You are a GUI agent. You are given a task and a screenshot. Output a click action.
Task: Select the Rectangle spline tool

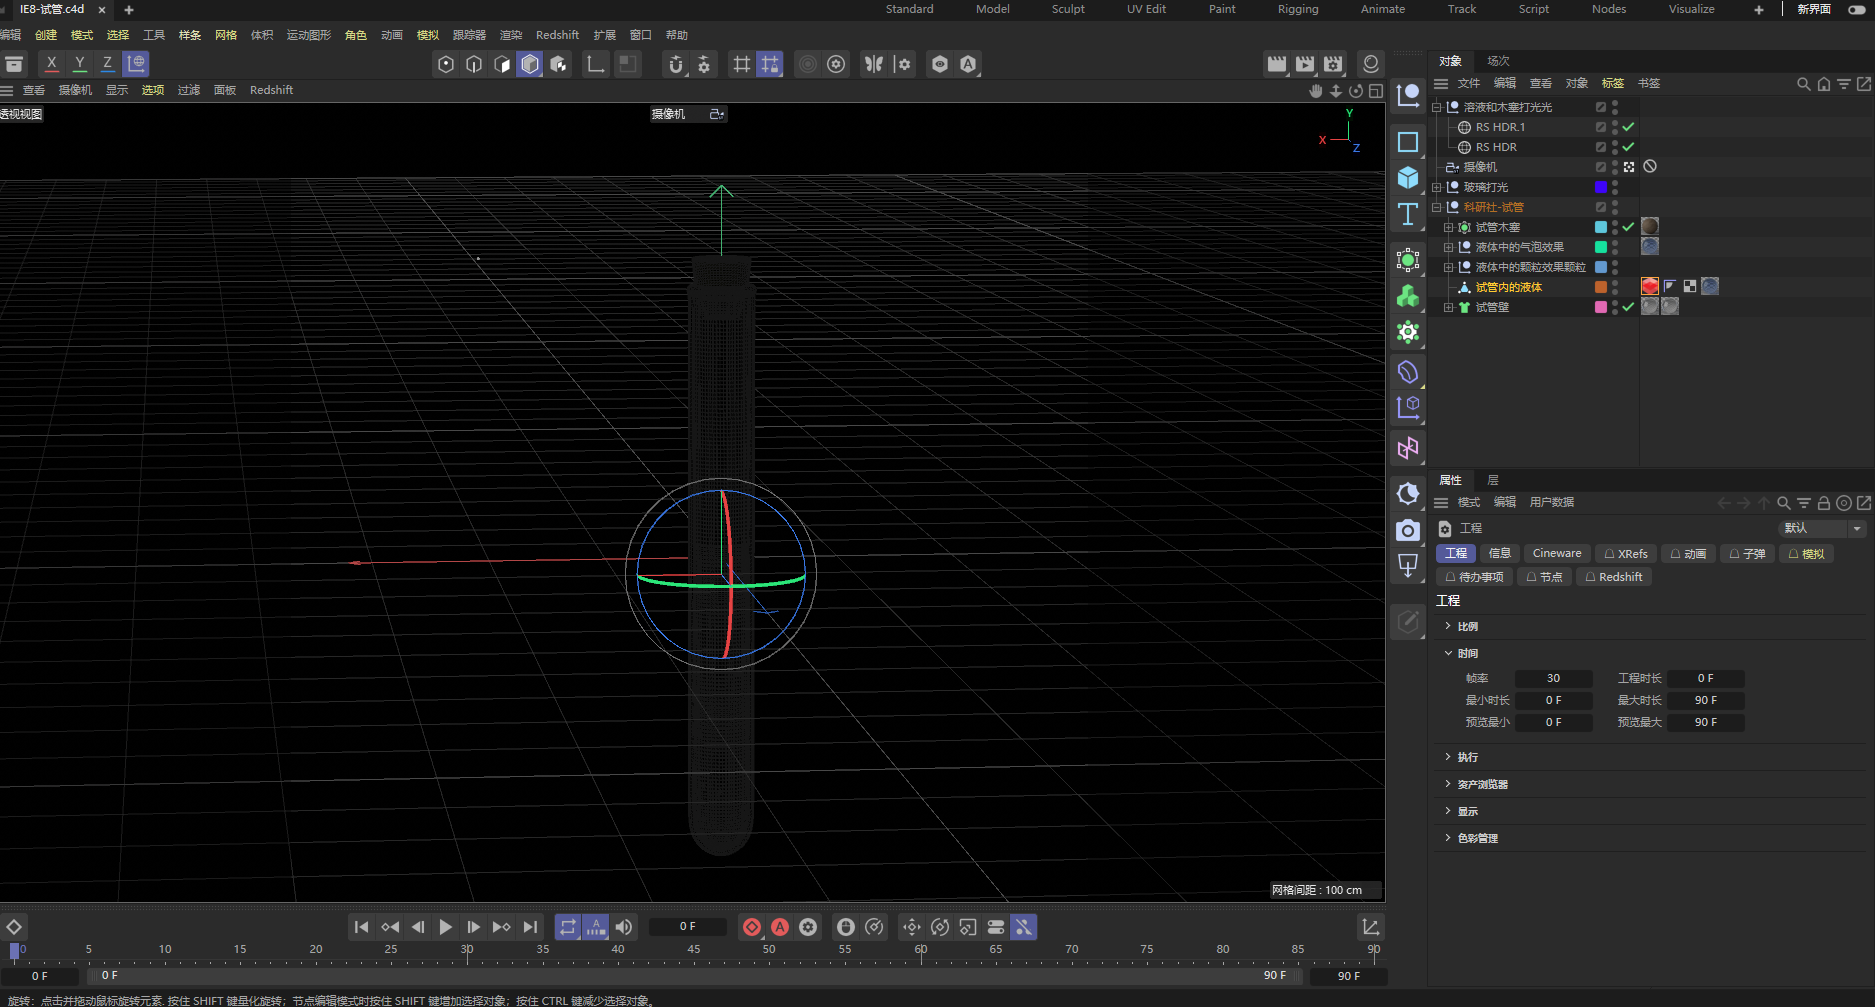[1408, 142]
